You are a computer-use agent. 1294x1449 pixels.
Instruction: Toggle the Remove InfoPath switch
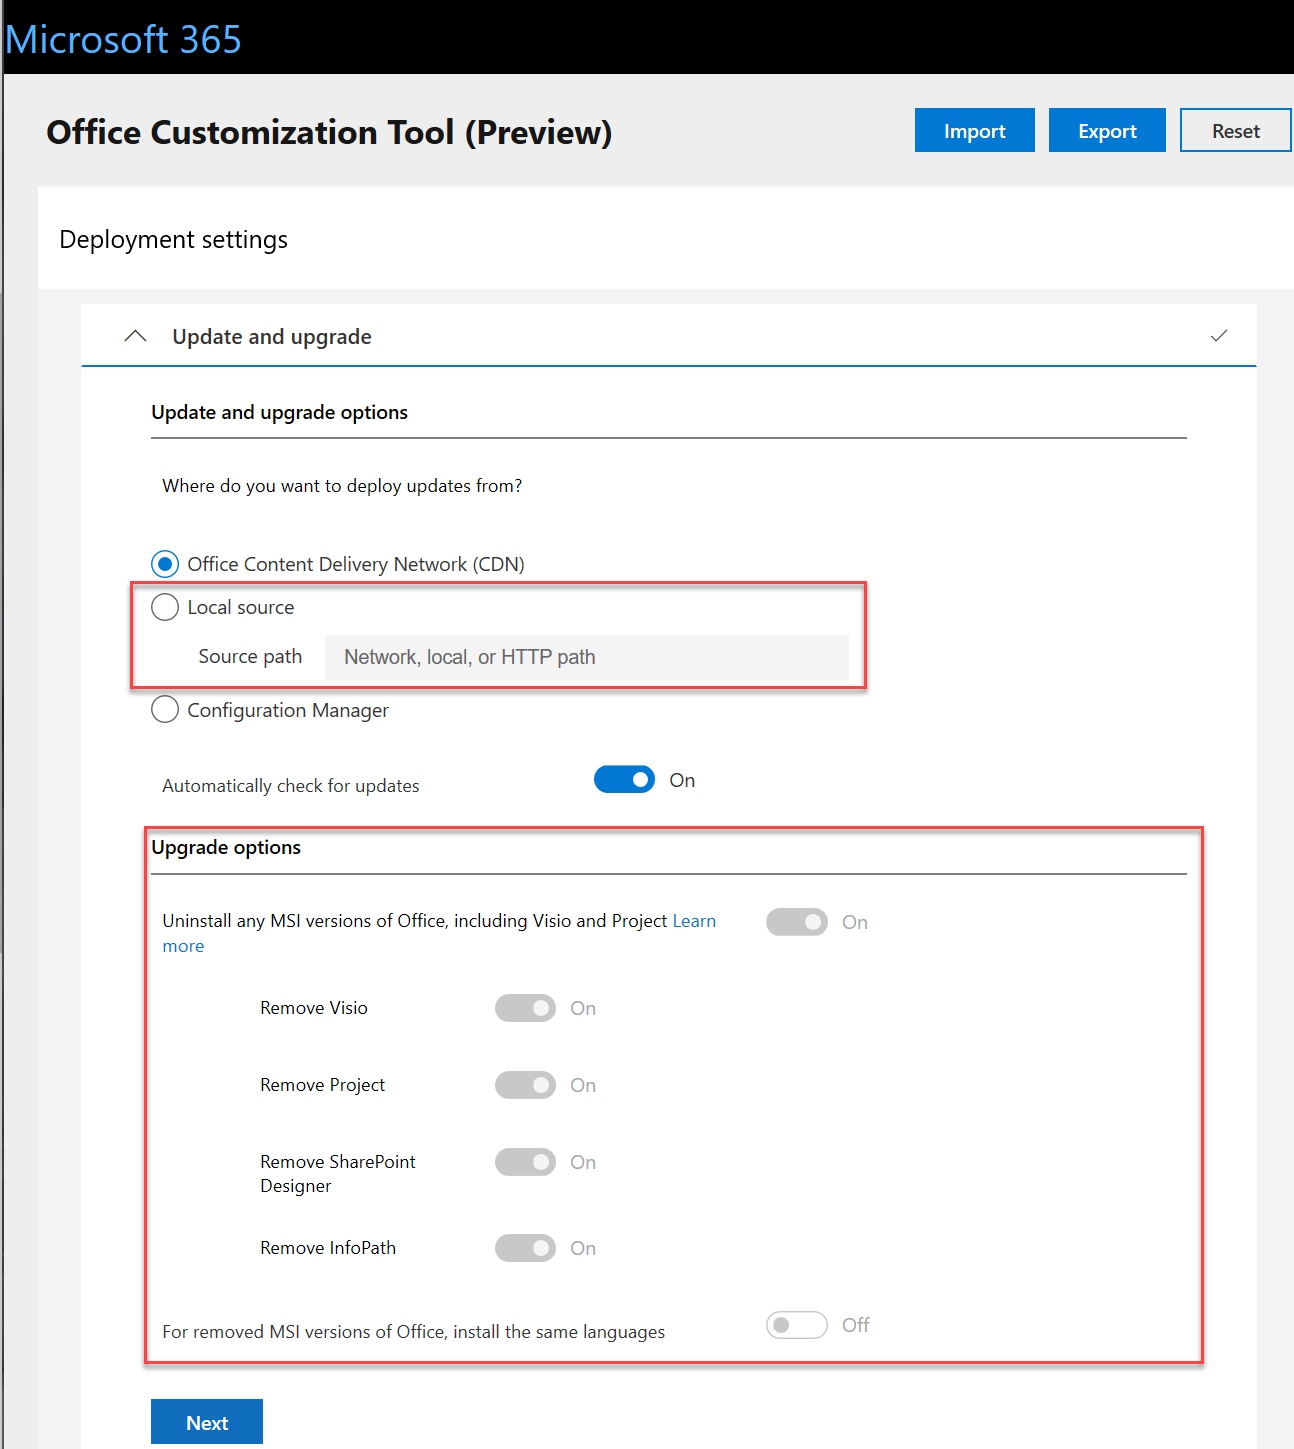click(525, 1248)
